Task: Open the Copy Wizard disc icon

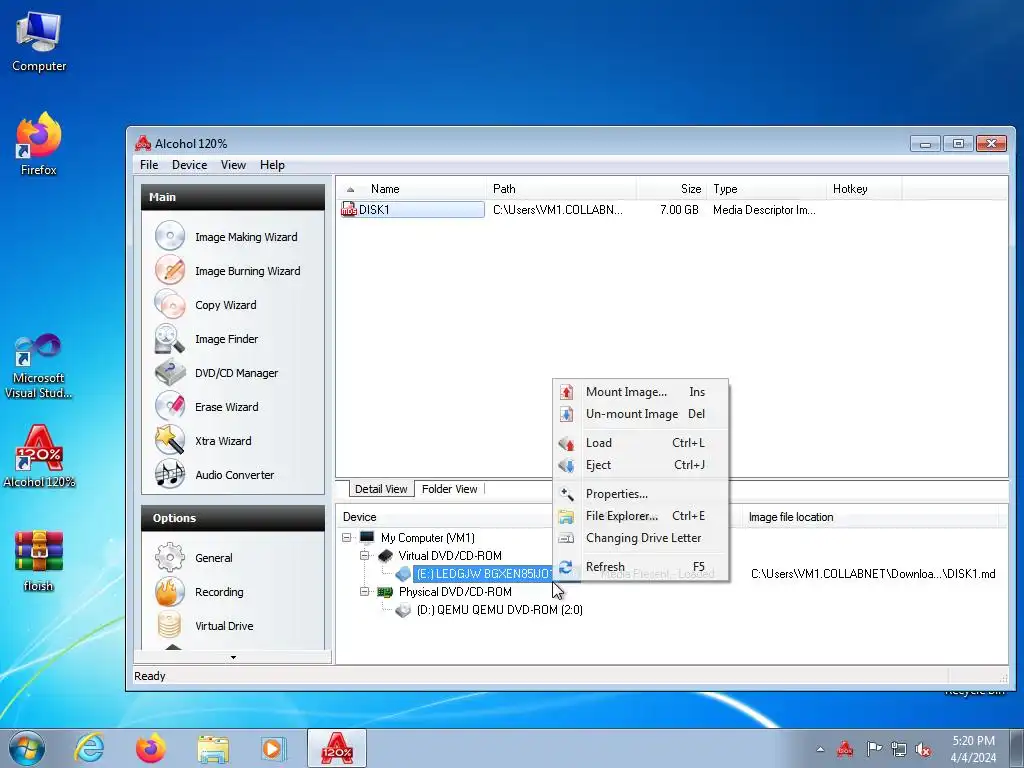Action: coord(170,304)
